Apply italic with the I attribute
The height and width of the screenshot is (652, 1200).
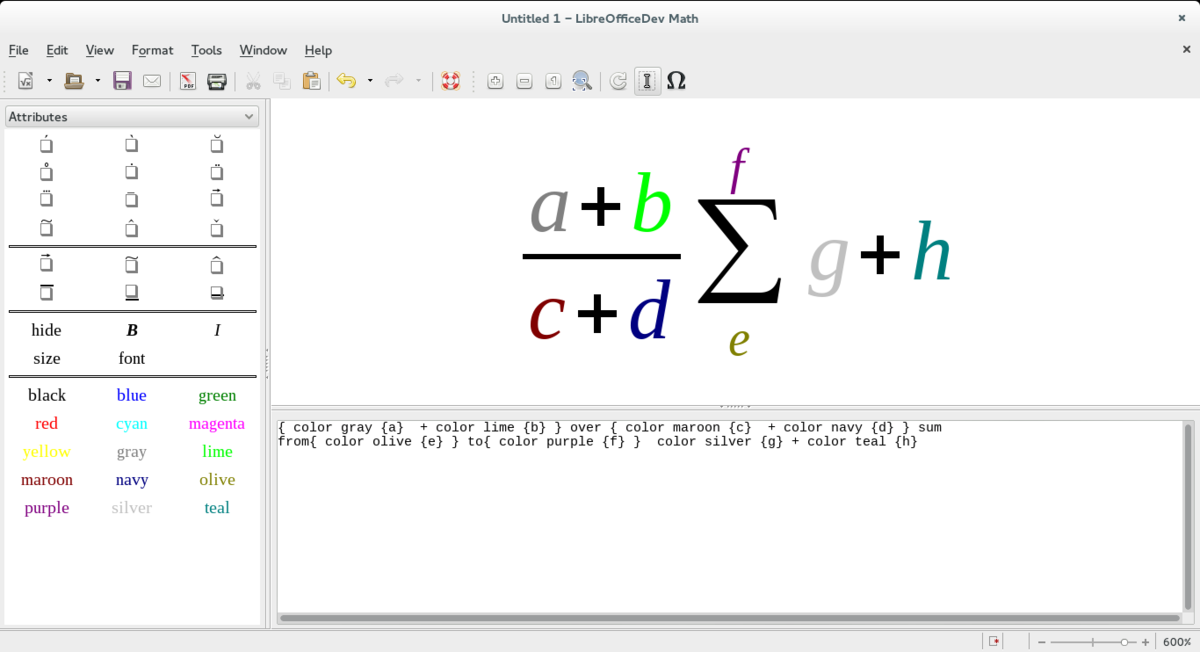(217, 329)
